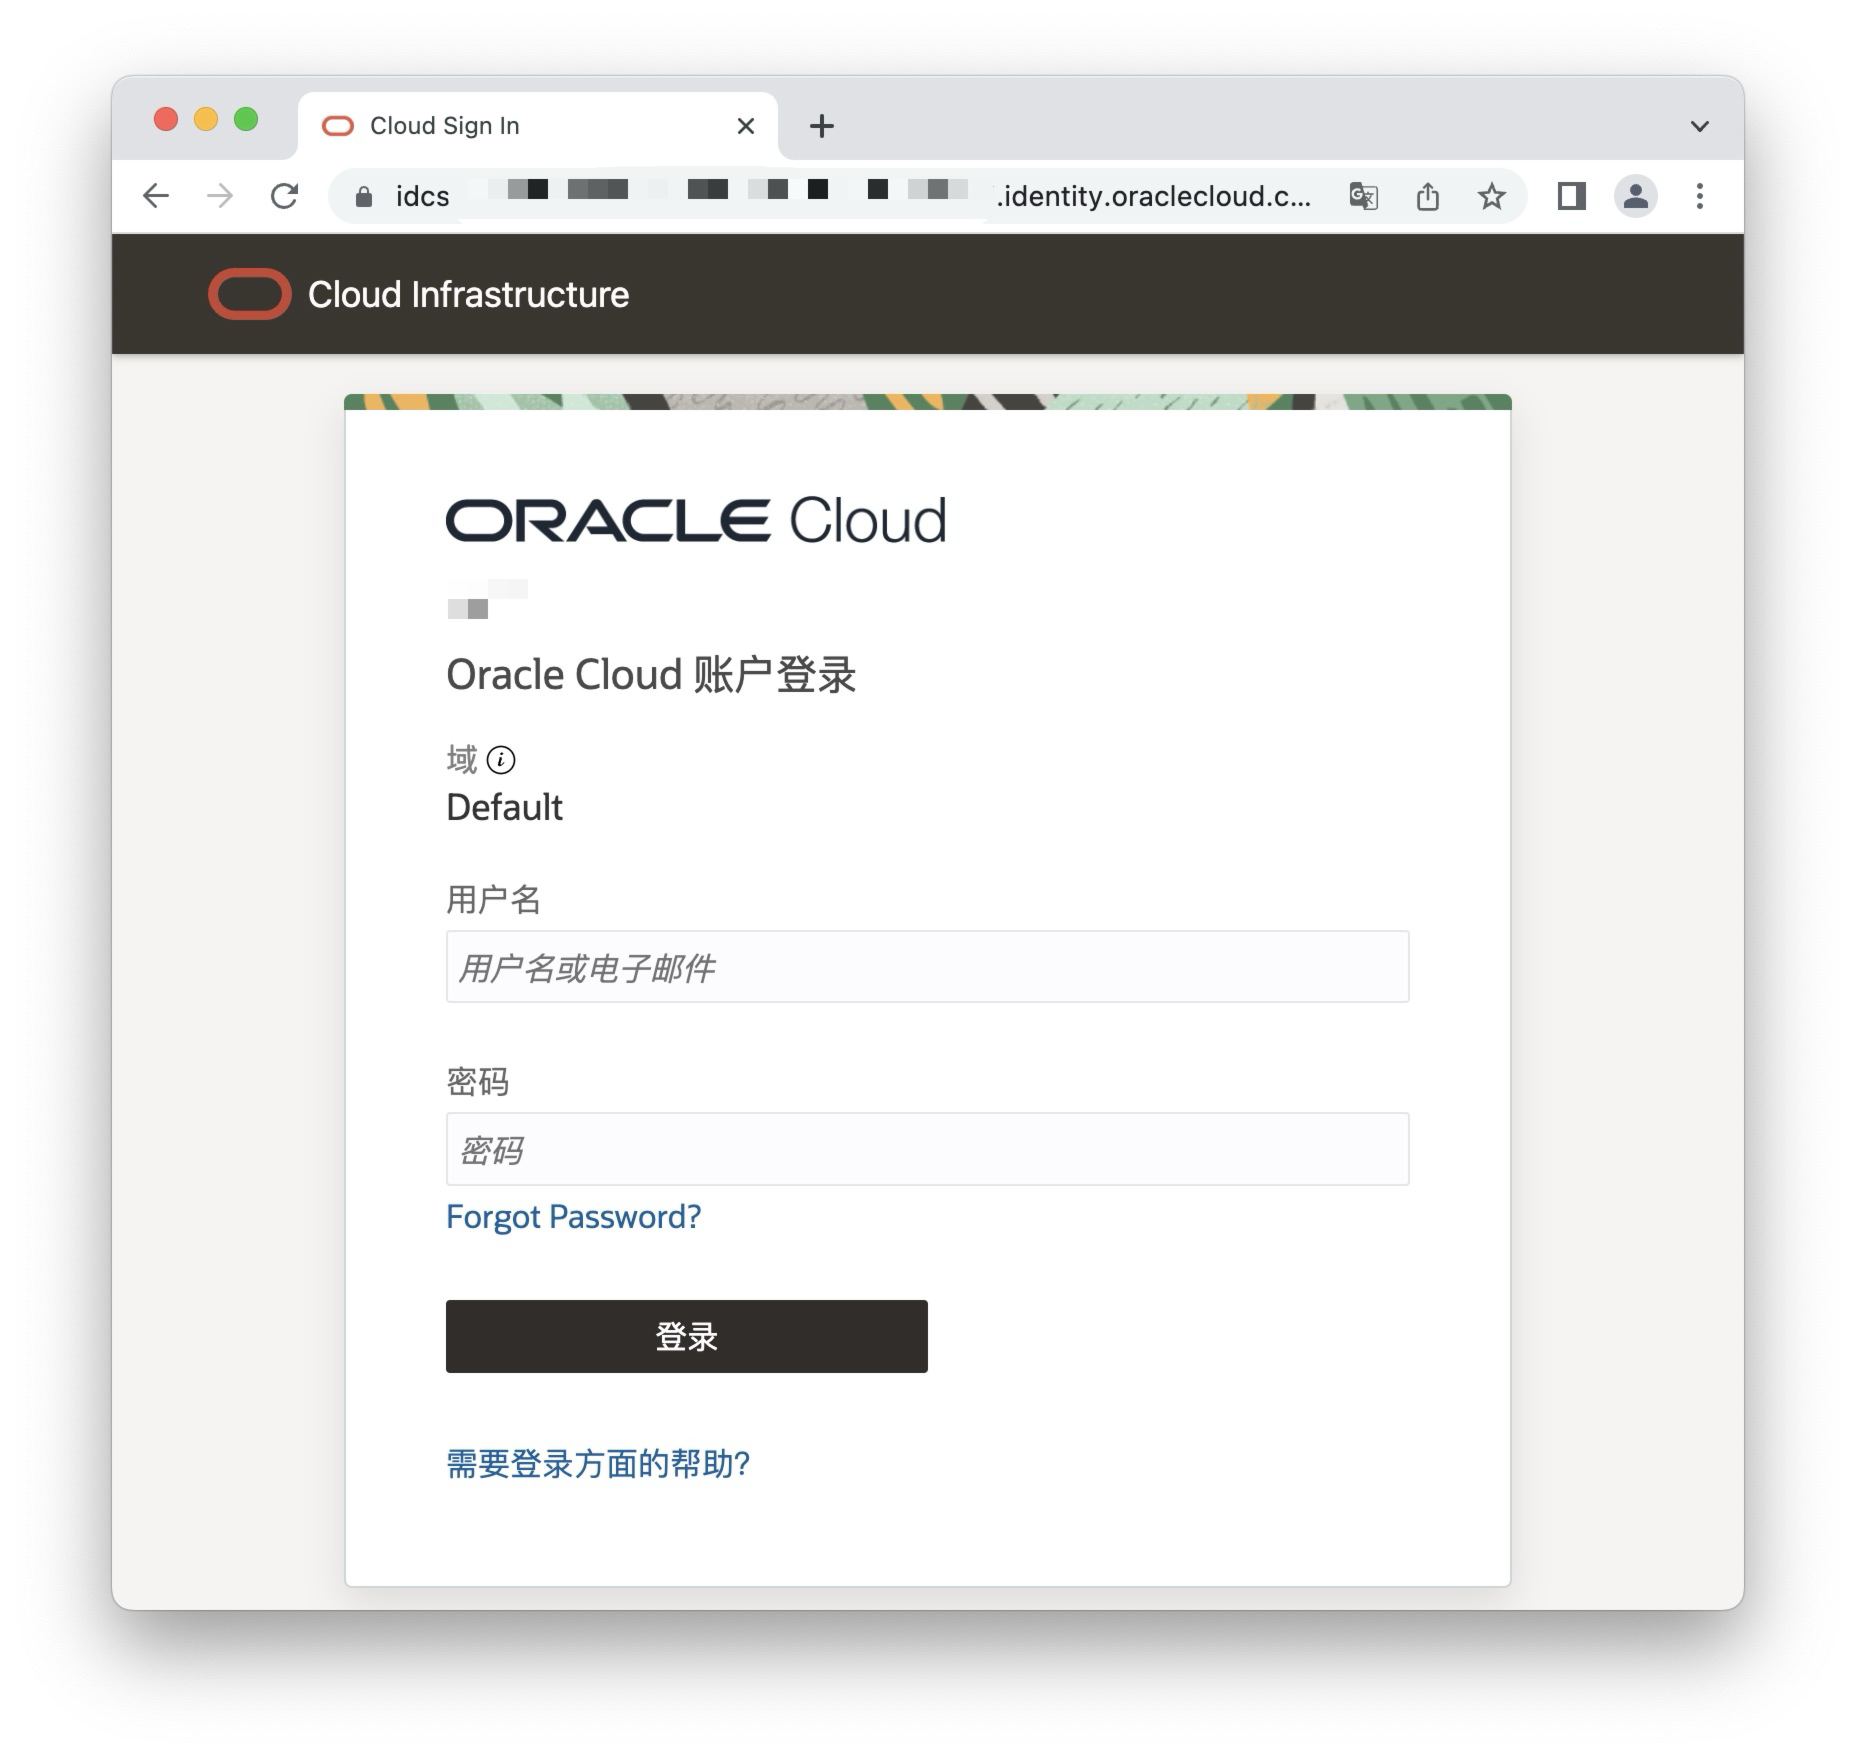Toggle the browser side panel icon
Viewport: 1856px width, 1758px height.
pyautogui.click(x=1572, y=196)
